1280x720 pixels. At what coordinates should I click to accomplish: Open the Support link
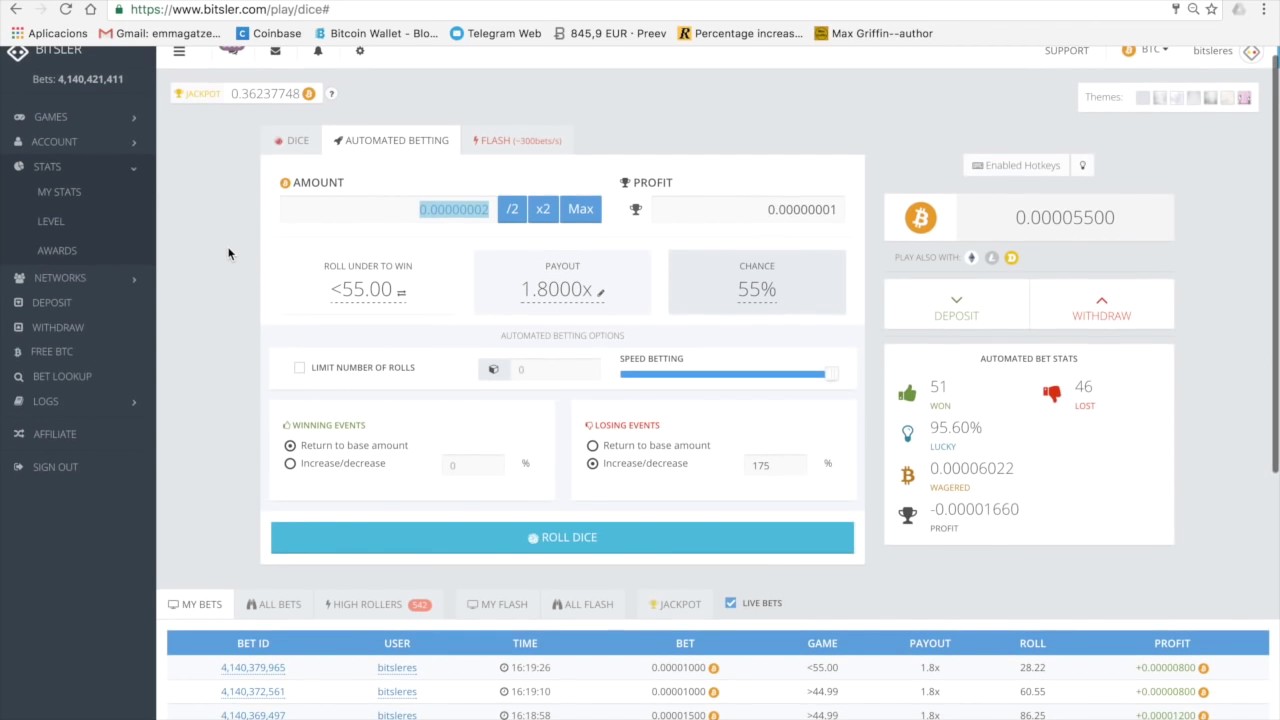click(1066, 51)
